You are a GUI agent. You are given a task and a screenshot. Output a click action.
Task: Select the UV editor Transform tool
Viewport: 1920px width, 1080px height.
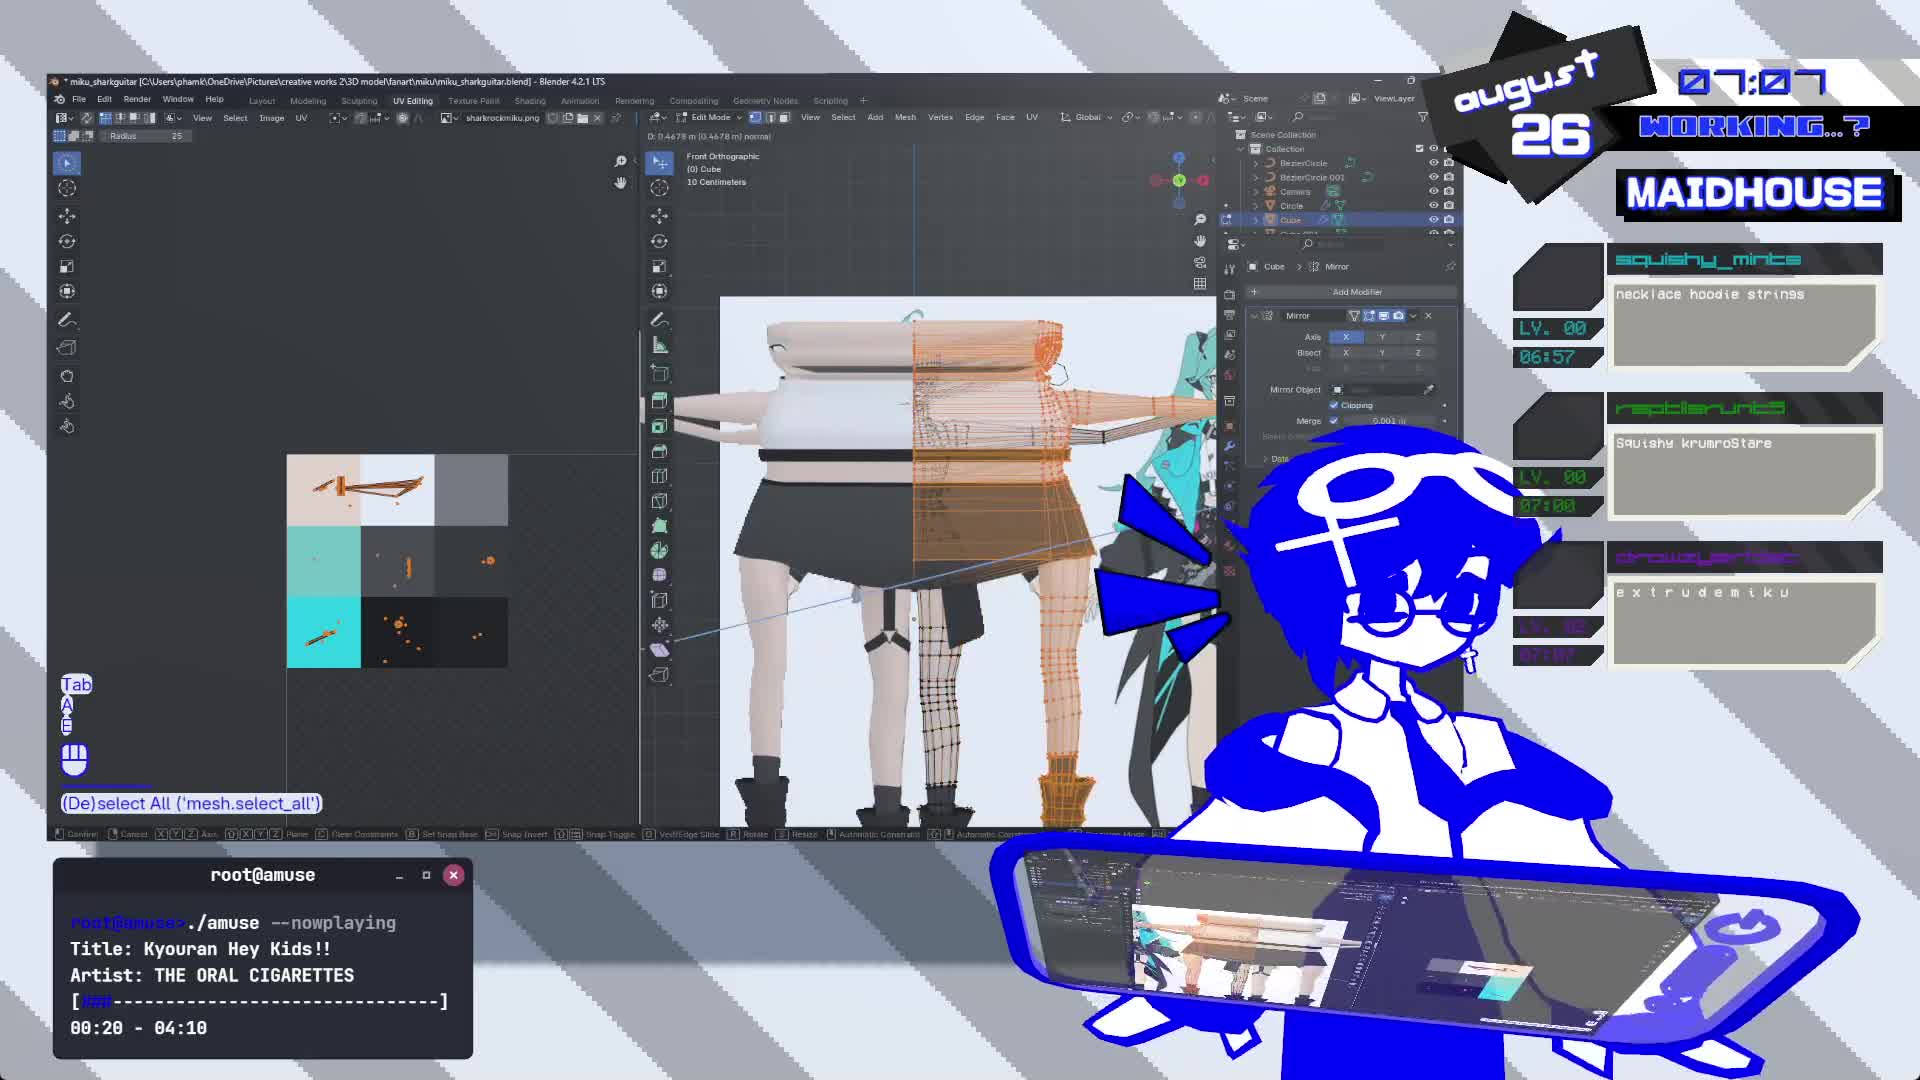[67, 291]
